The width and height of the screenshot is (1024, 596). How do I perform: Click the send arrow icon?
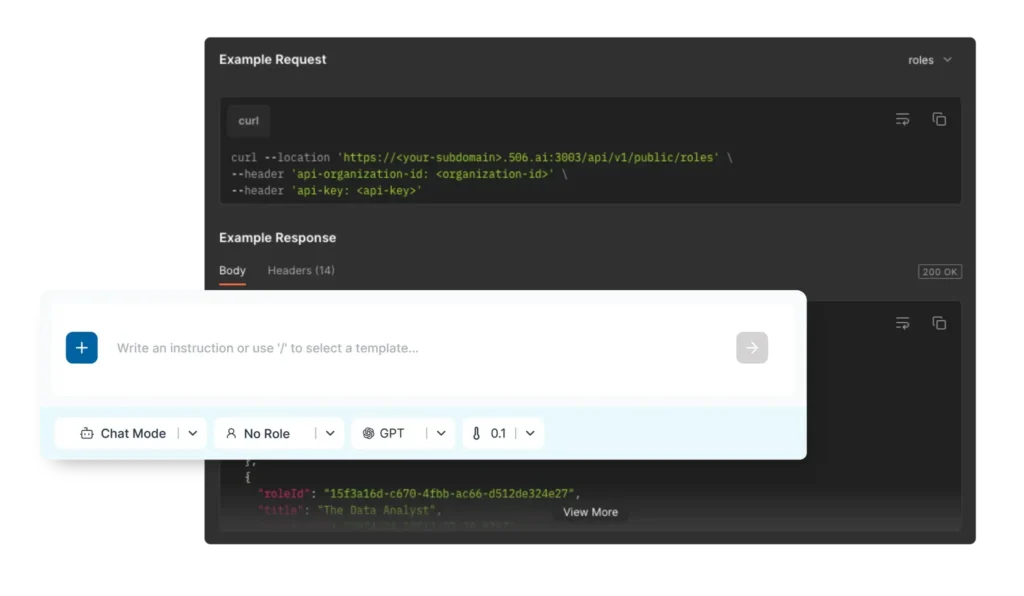point(752,347)
